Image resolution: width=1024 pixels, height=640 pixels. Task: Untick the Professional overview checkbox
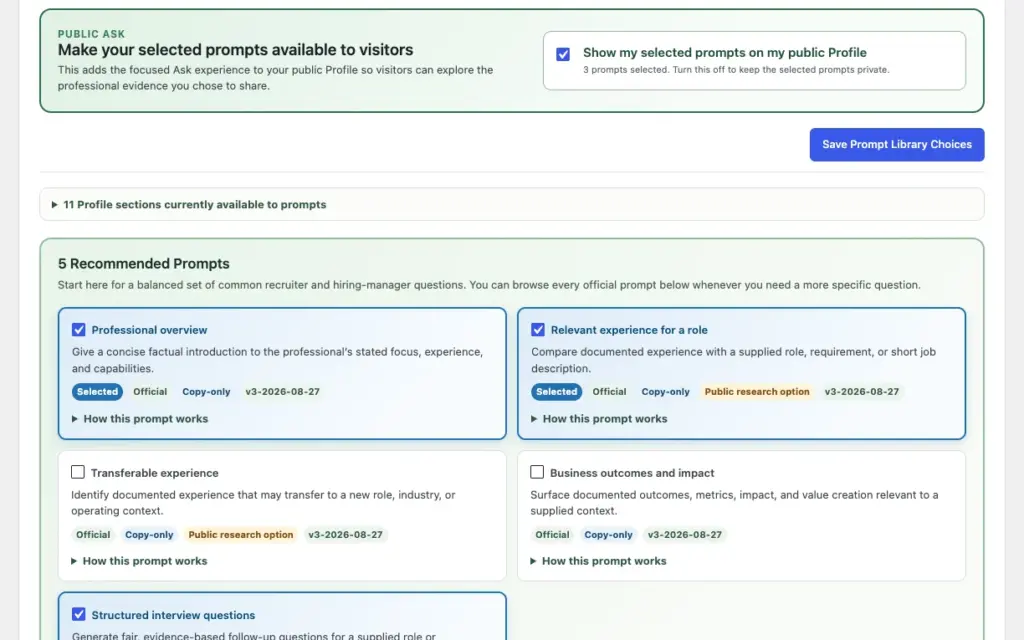pos(78,330)
